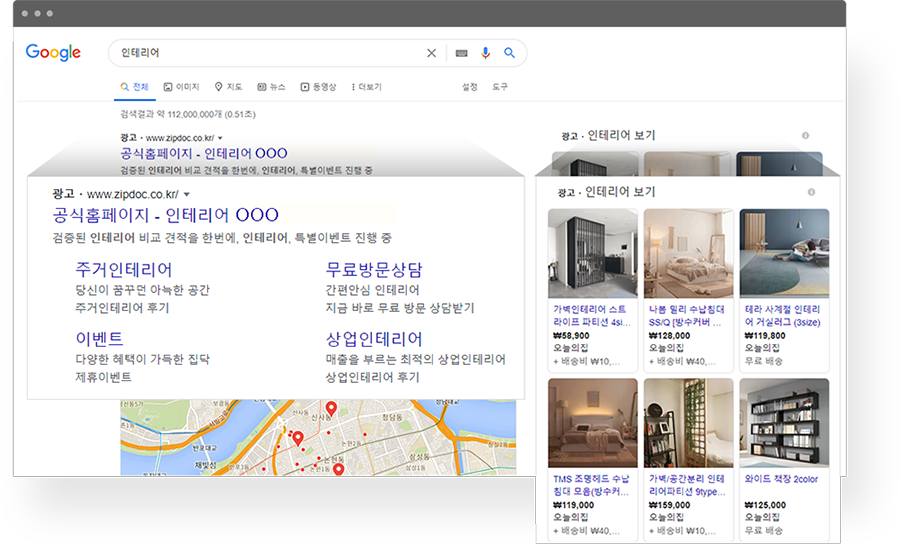Click the red map pin near 신사동
Viewport: 900px width, 545px height.
331,408
